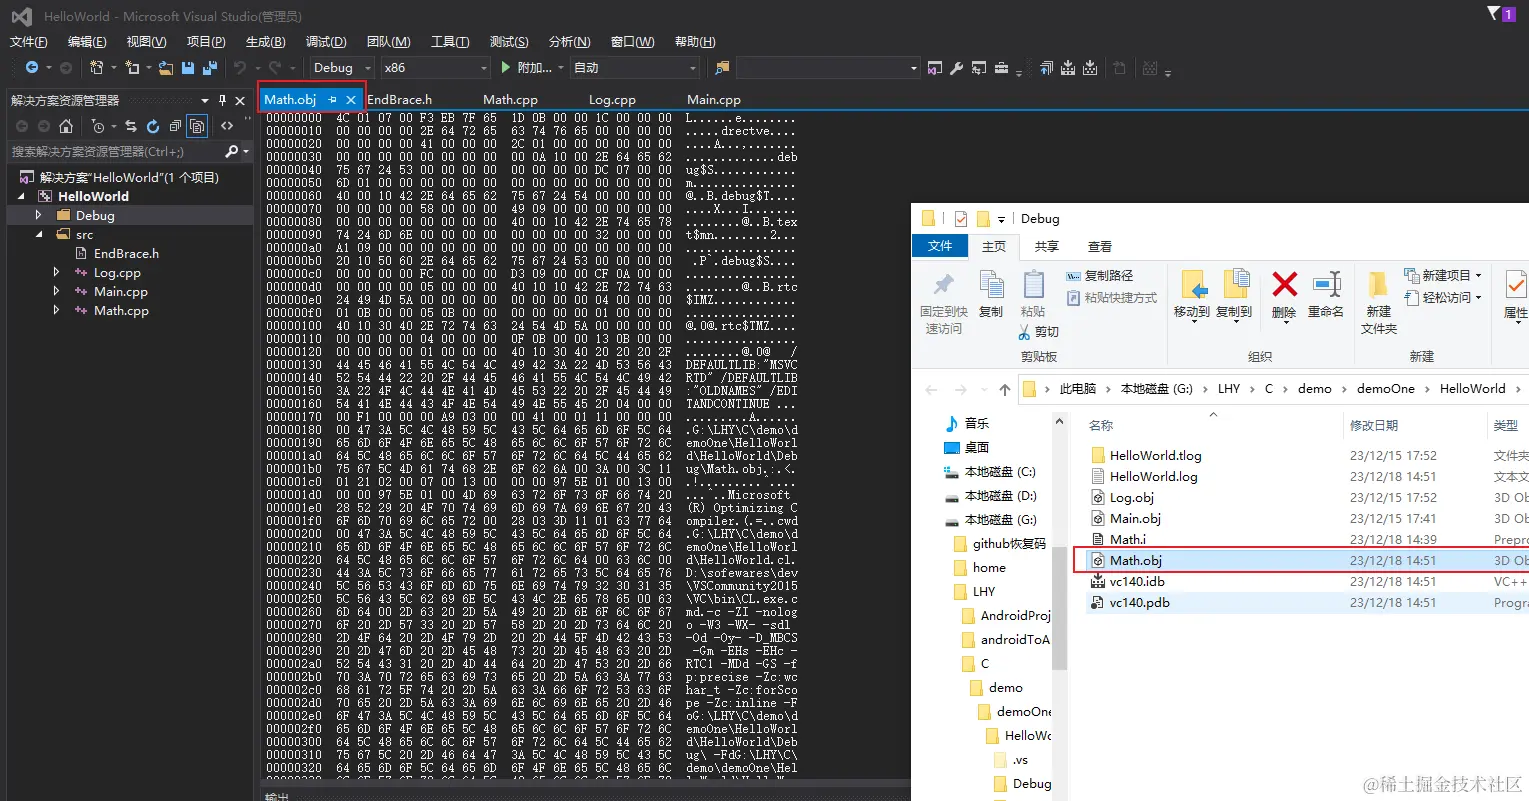Click the View Code angle-brackets icon
The height and width of the screenshot is (801, 1529).
click(227, 126)
